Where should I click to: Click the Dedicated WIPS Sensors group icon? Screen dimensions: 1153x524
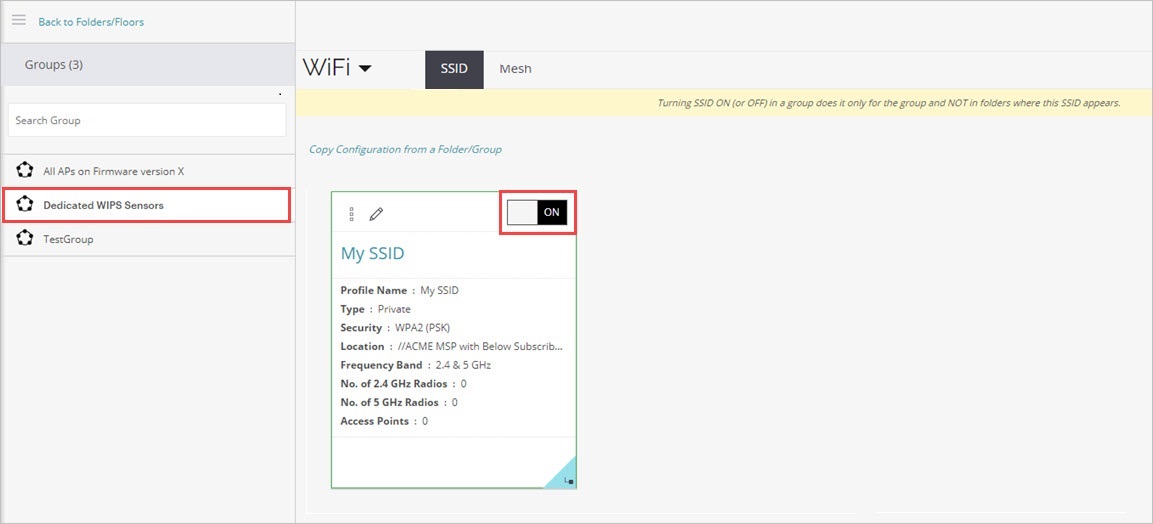pyautogui.click(x=25, y=204)
